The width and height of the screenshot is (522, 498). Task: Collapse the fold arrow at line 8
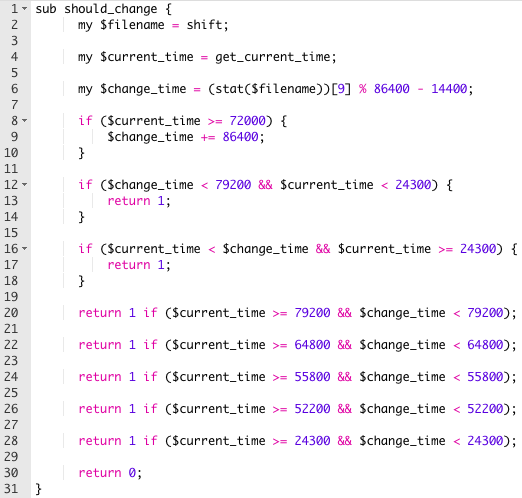(x=25, y=121)
